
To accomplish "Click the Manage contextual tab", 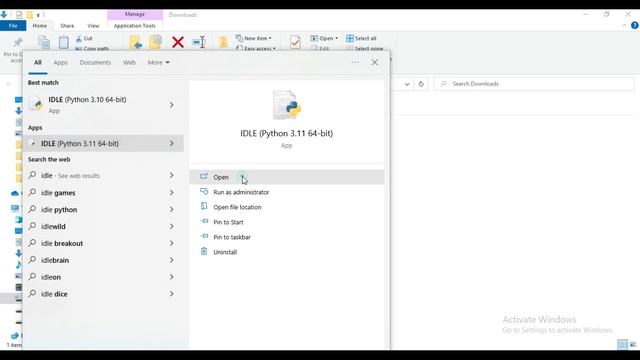I will (135, 14).
